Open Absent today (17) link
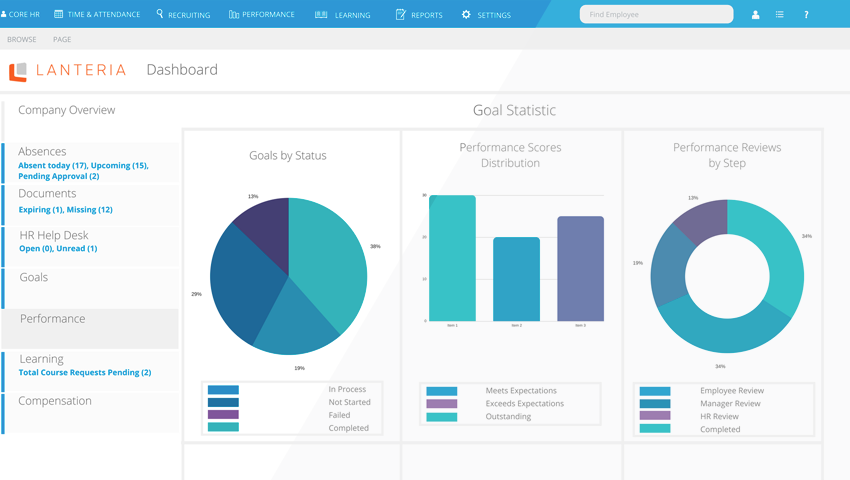Screen dimensions: 850x480 tap(53, 165)
